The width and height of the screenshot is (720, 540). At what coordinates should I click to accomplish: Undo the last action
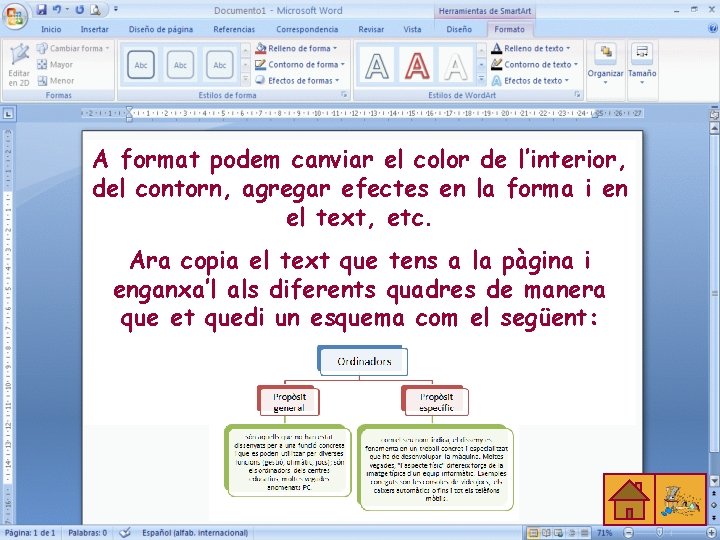point(57,10)
